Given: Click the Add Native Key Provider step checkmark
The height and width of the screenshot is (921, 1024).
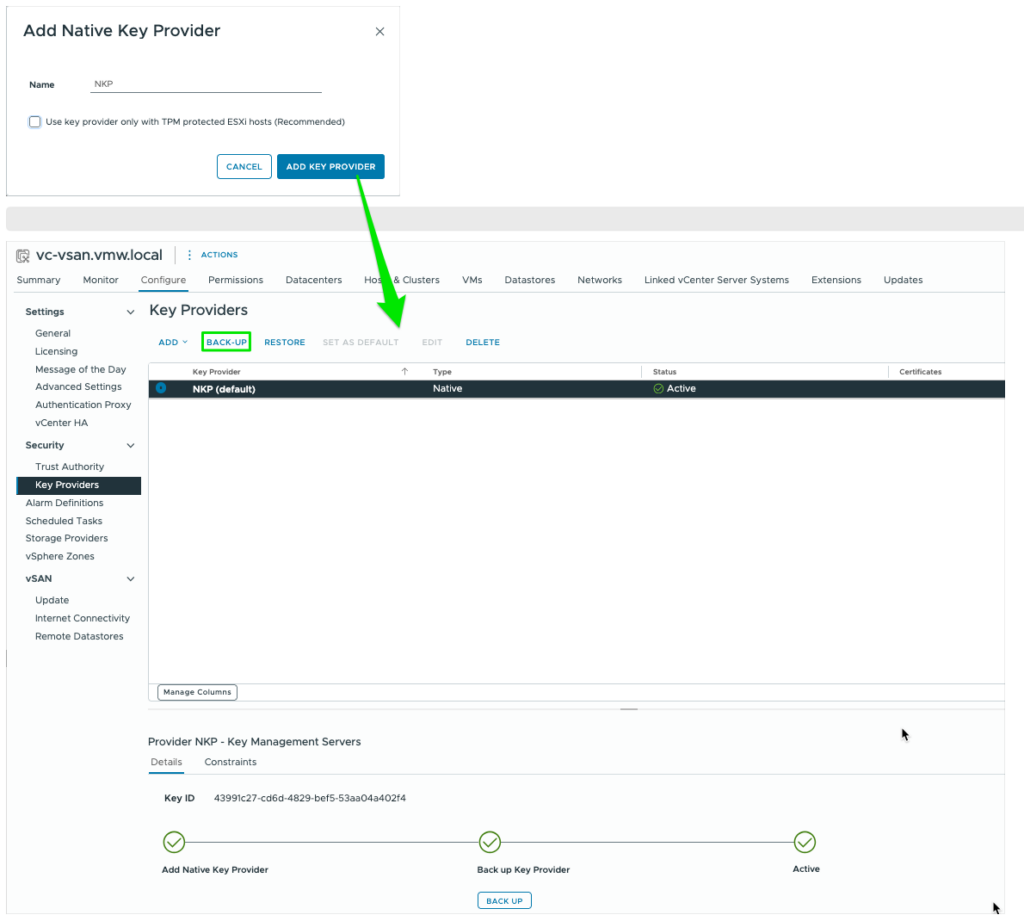Looking at the screenshot, I should pos(174,842).
